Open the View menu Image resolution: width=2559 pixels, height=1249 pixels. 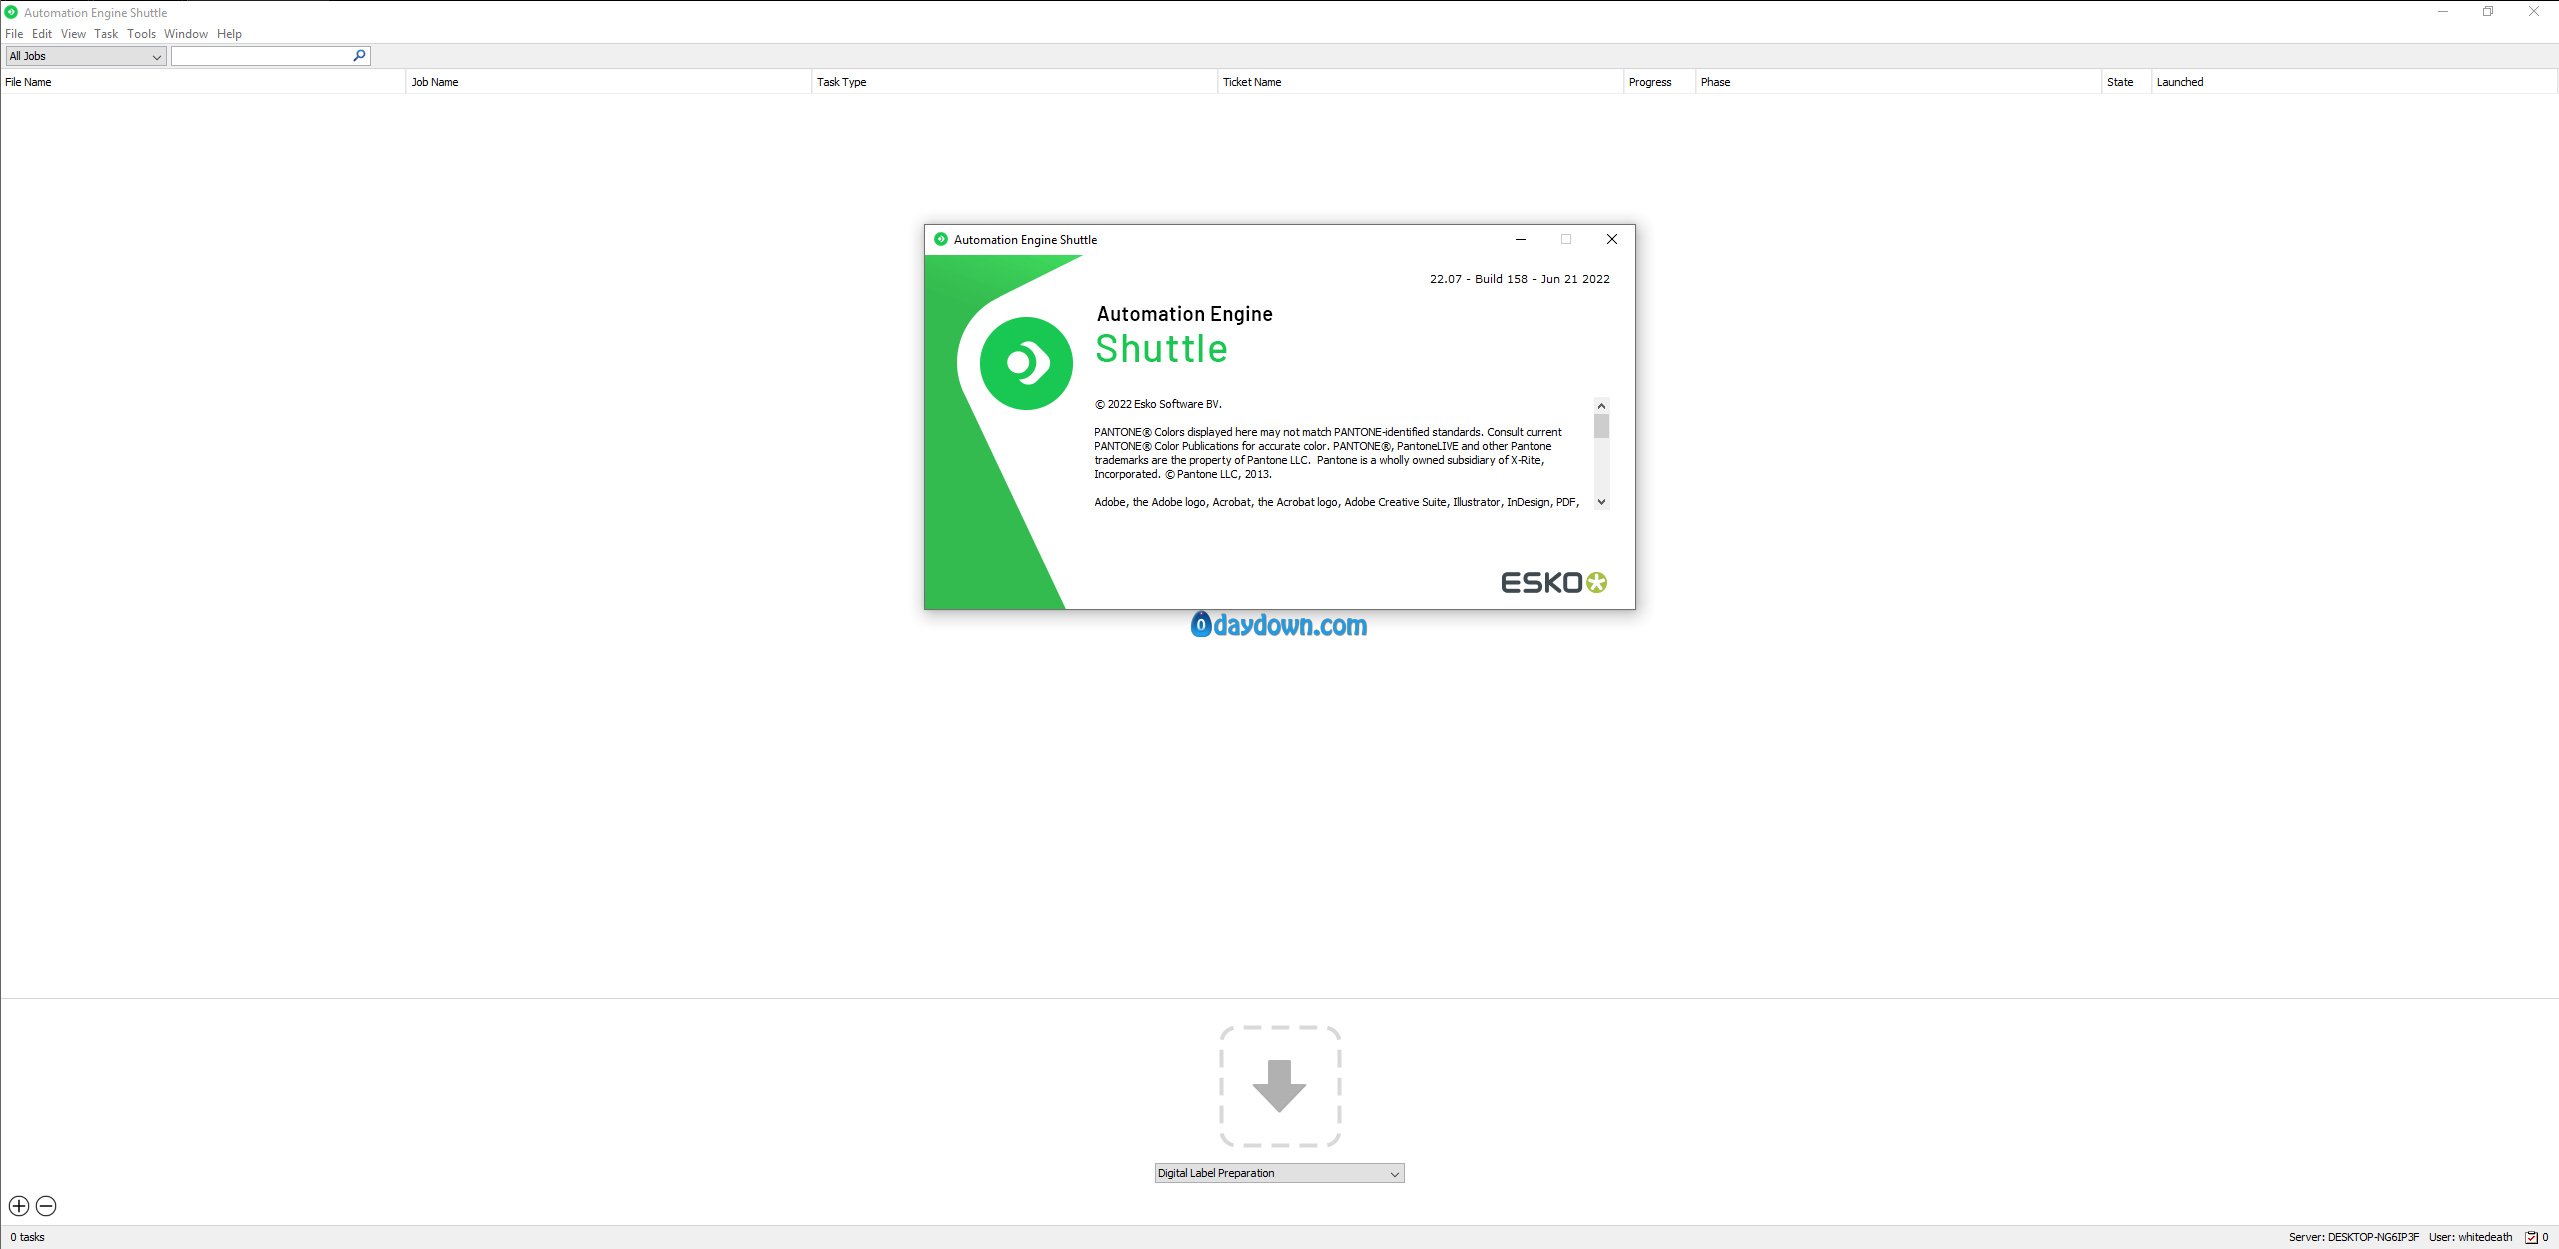pyautogui.click(x=73, y=34)
